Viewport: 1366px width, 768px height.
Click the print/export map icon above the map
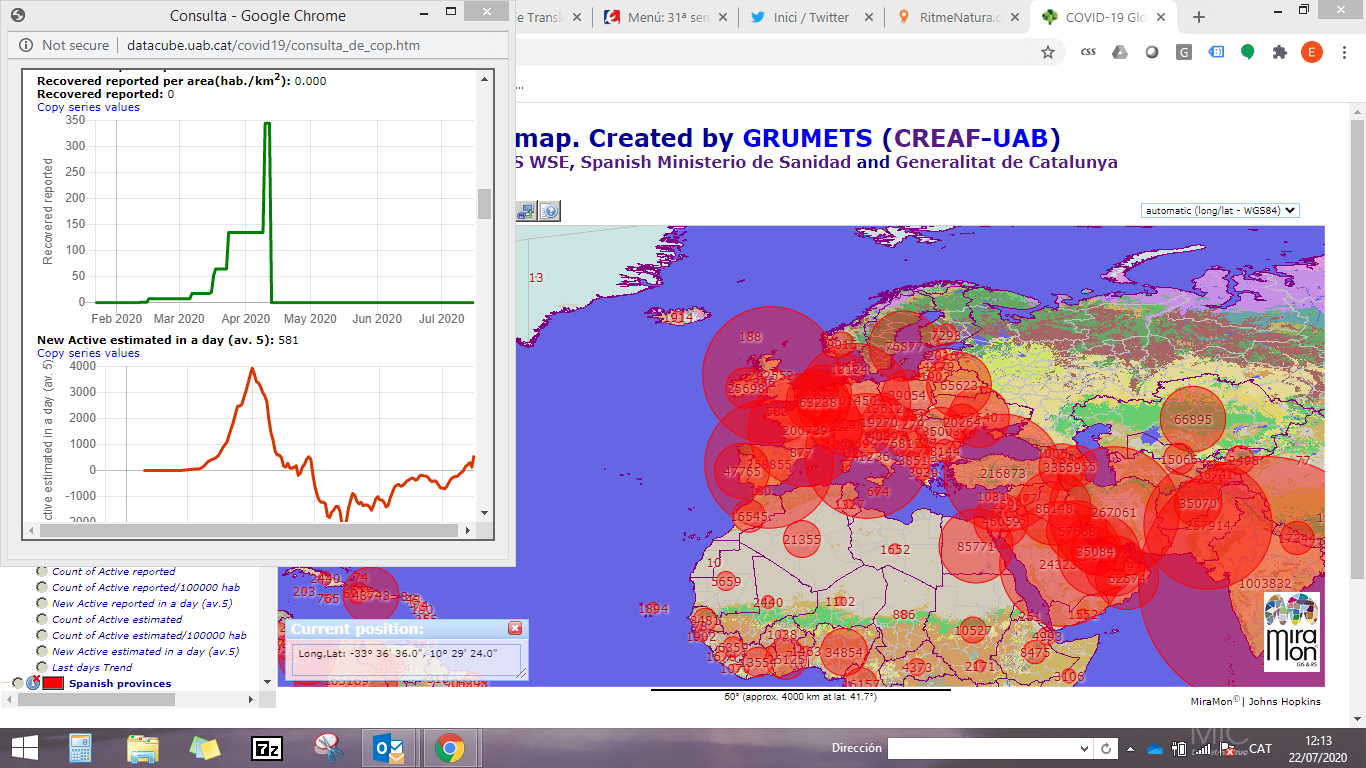[524, 211]
